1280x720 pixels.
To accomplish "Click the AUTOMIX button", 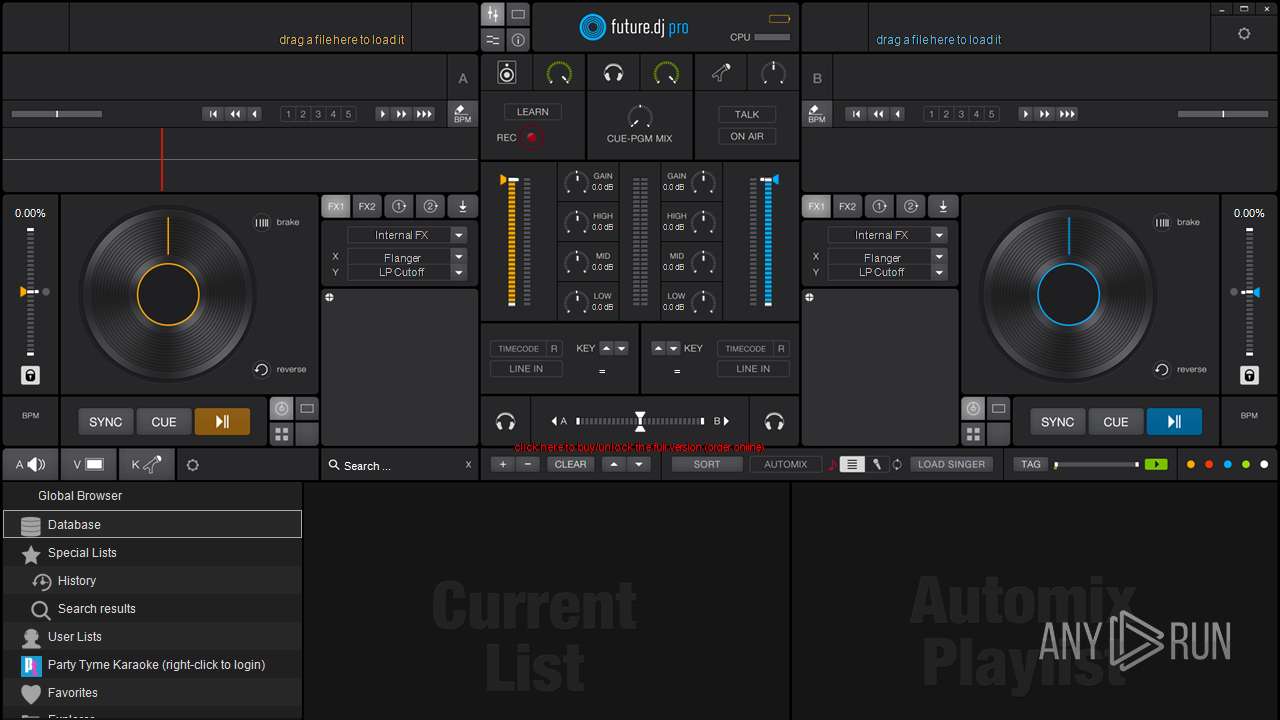I will pos(786,464).
